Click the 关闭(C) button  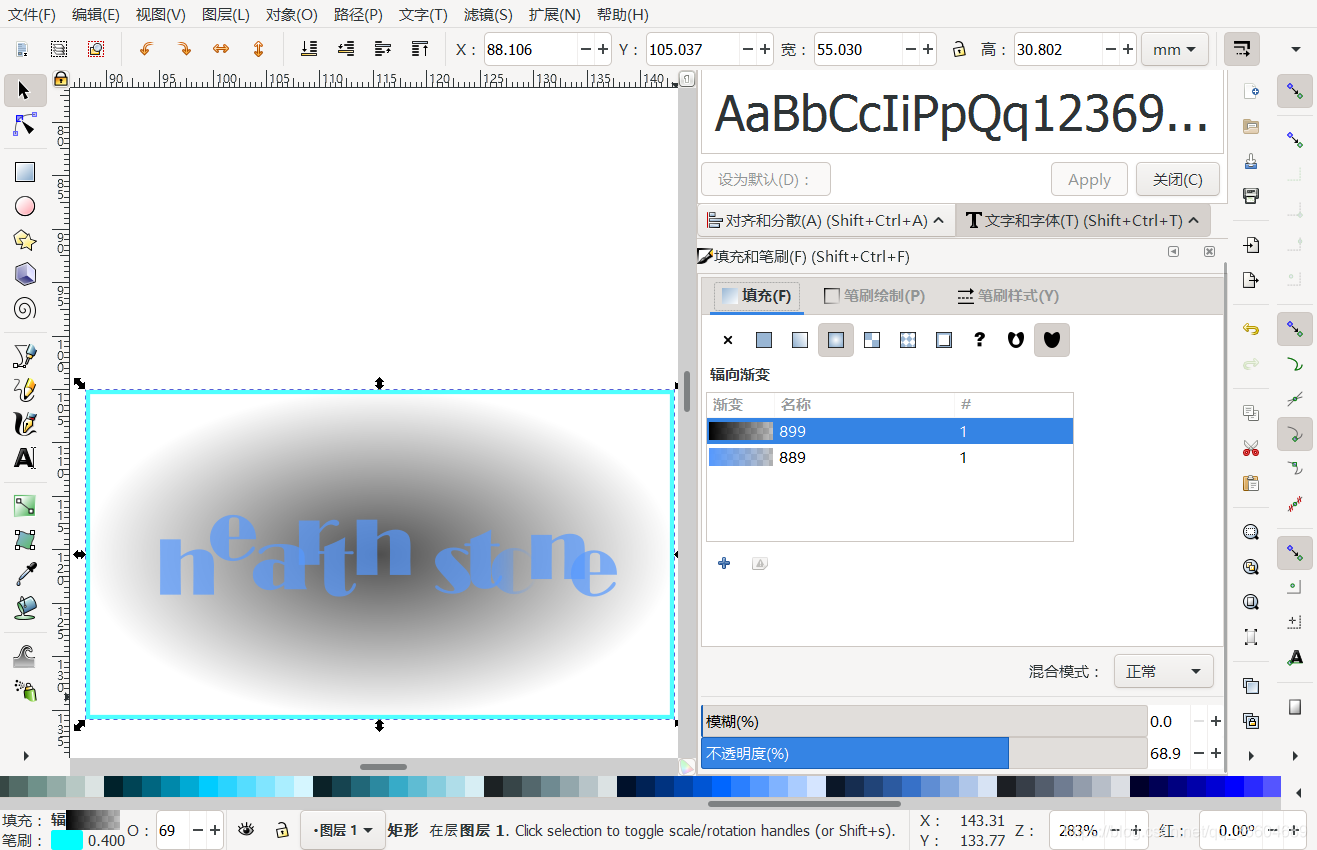point(1177,179)
